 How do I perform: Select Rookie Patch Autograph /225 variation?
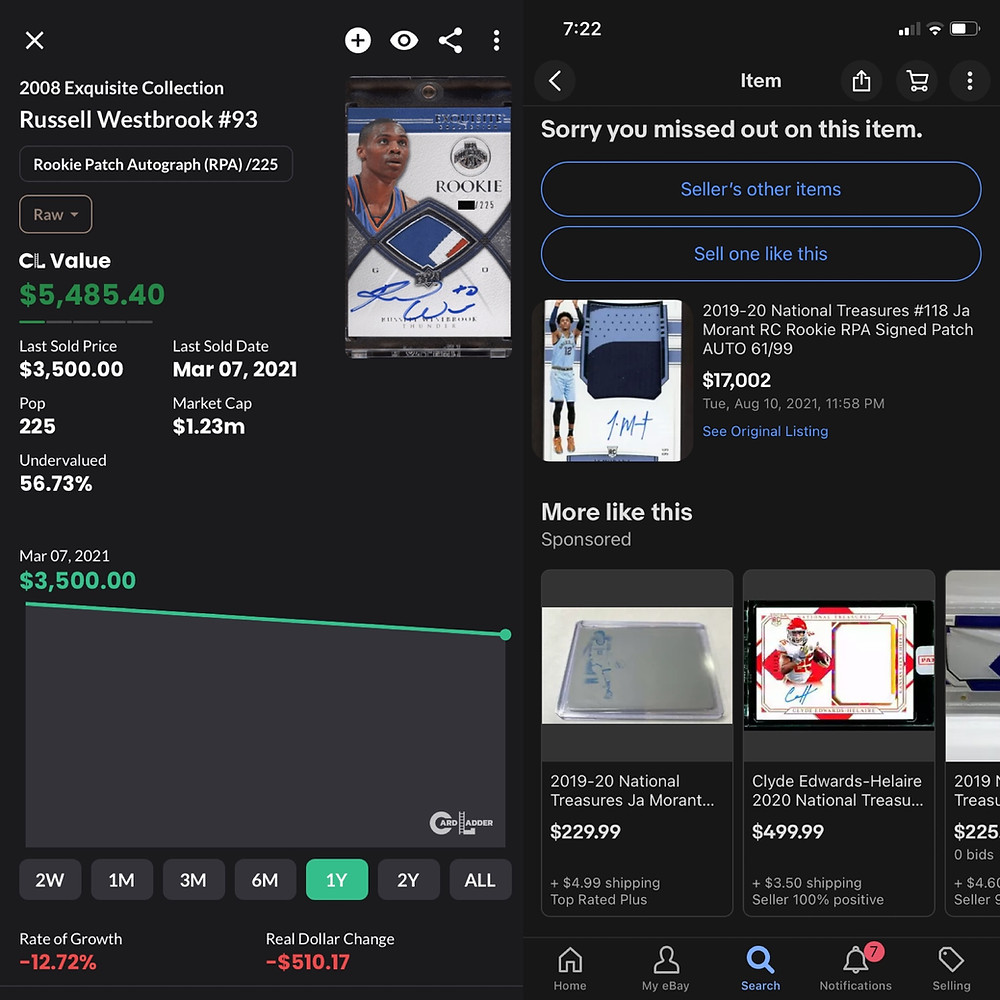(156, 164)
